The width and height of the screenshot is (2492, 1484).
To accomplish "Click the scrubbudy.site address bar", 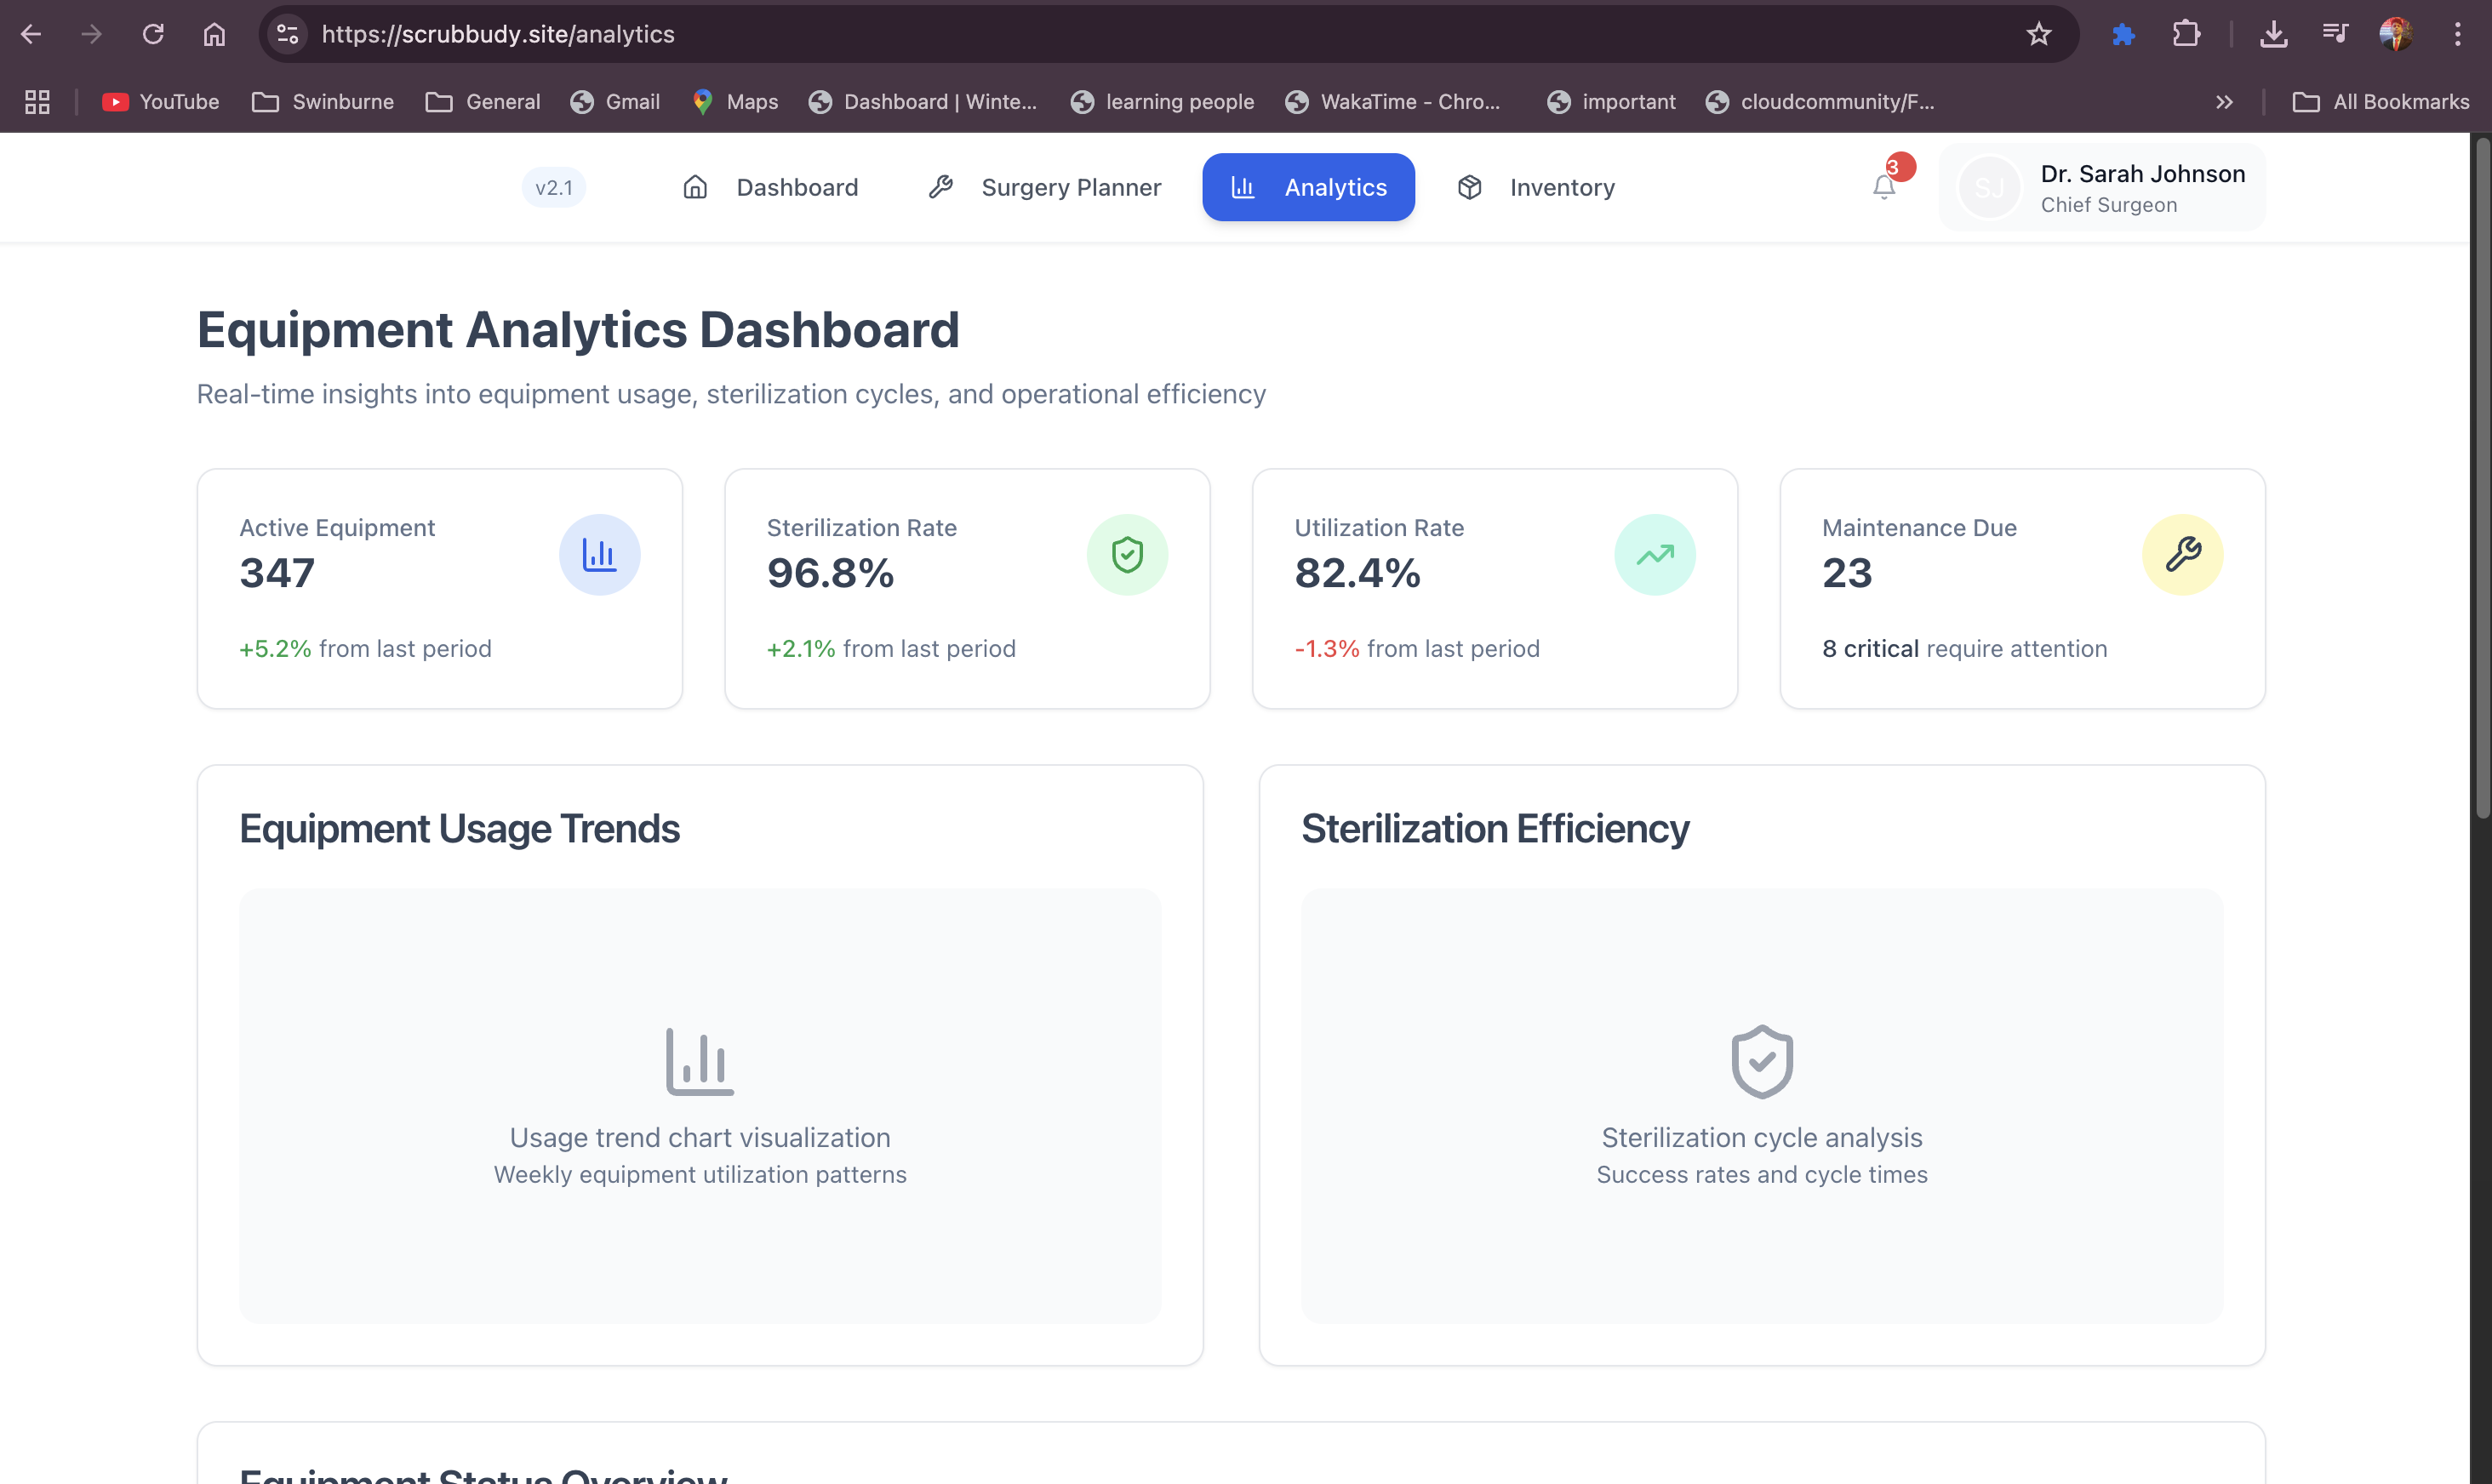I will [x=1100, y=34].
